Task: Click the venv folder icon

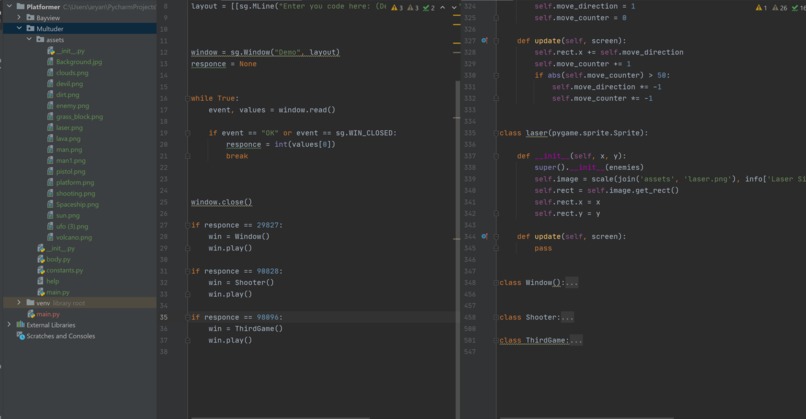Action: point(30,302)
